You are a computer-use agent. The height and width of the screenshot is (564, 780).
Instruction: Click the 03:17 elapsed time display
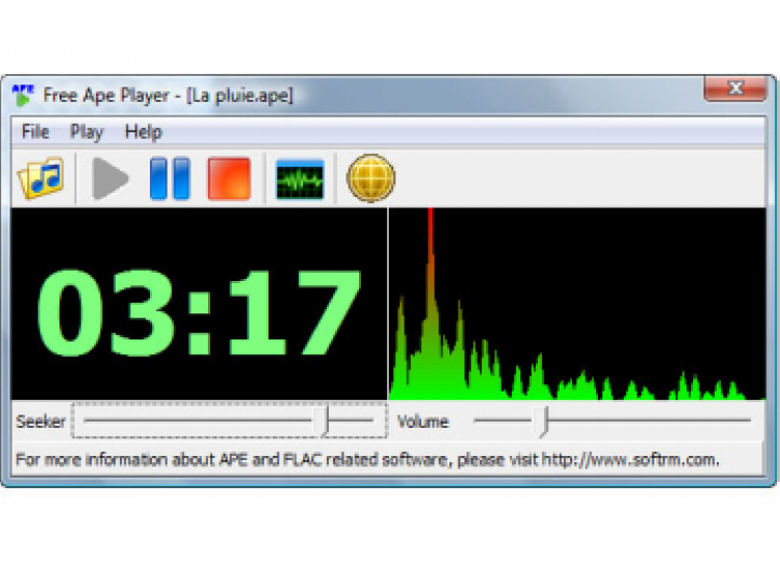199,313
